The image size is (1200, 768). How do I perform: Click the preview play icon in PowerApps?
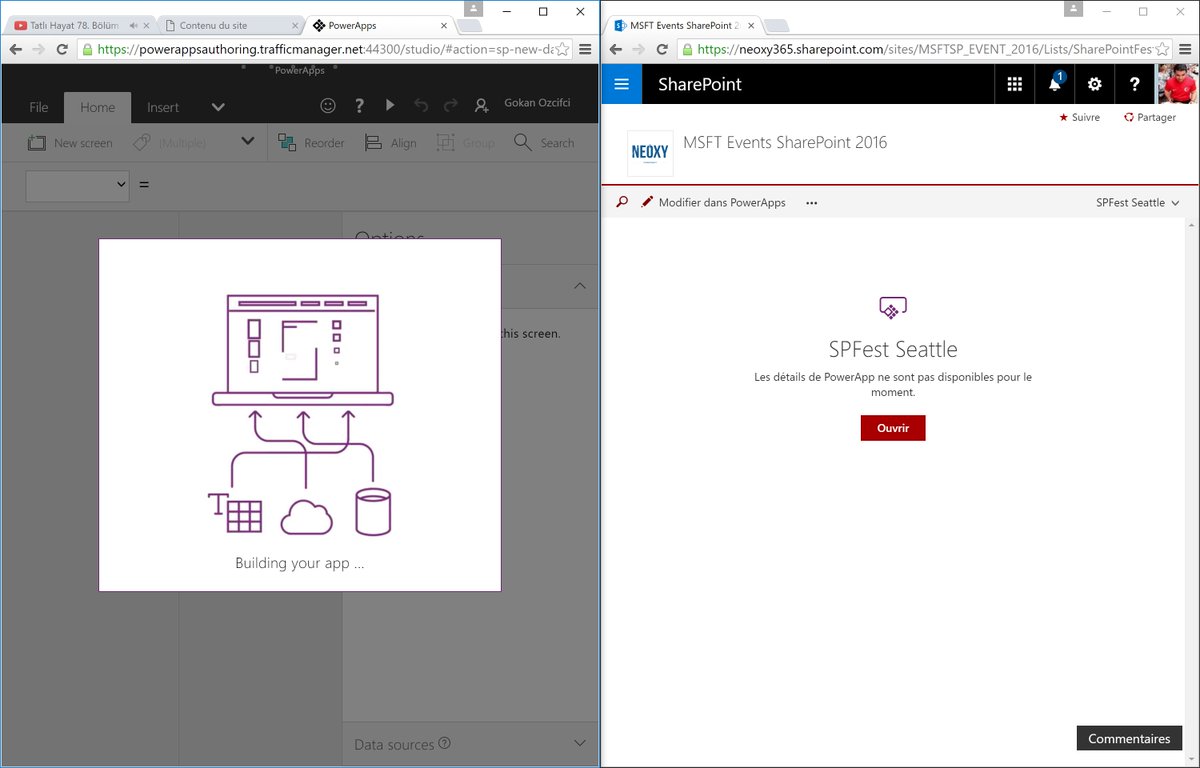pyautogui.click(x=390, y=105)
